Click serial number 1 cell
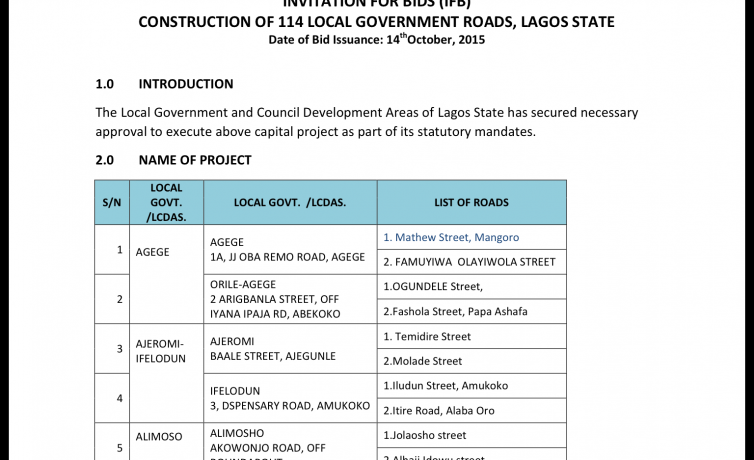This screenshot has height=460, width=754. tap(112, 250)
